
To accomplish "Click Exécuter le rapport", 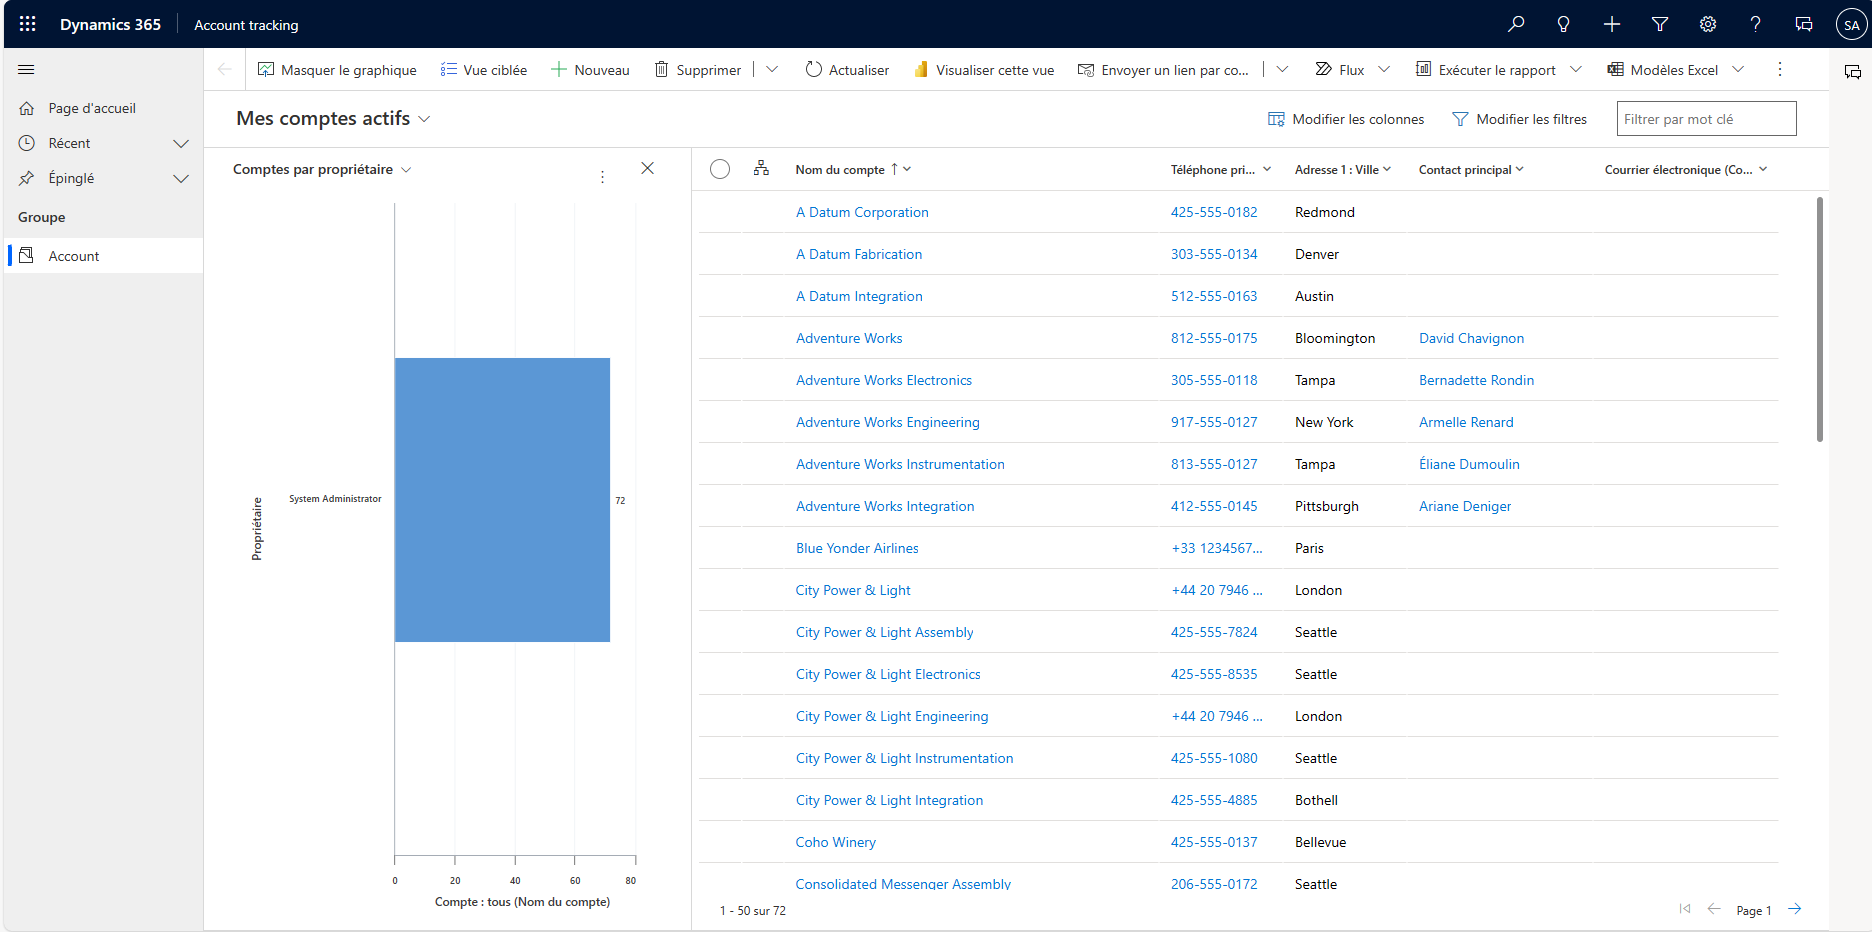I will click(x=1486, y=70).
